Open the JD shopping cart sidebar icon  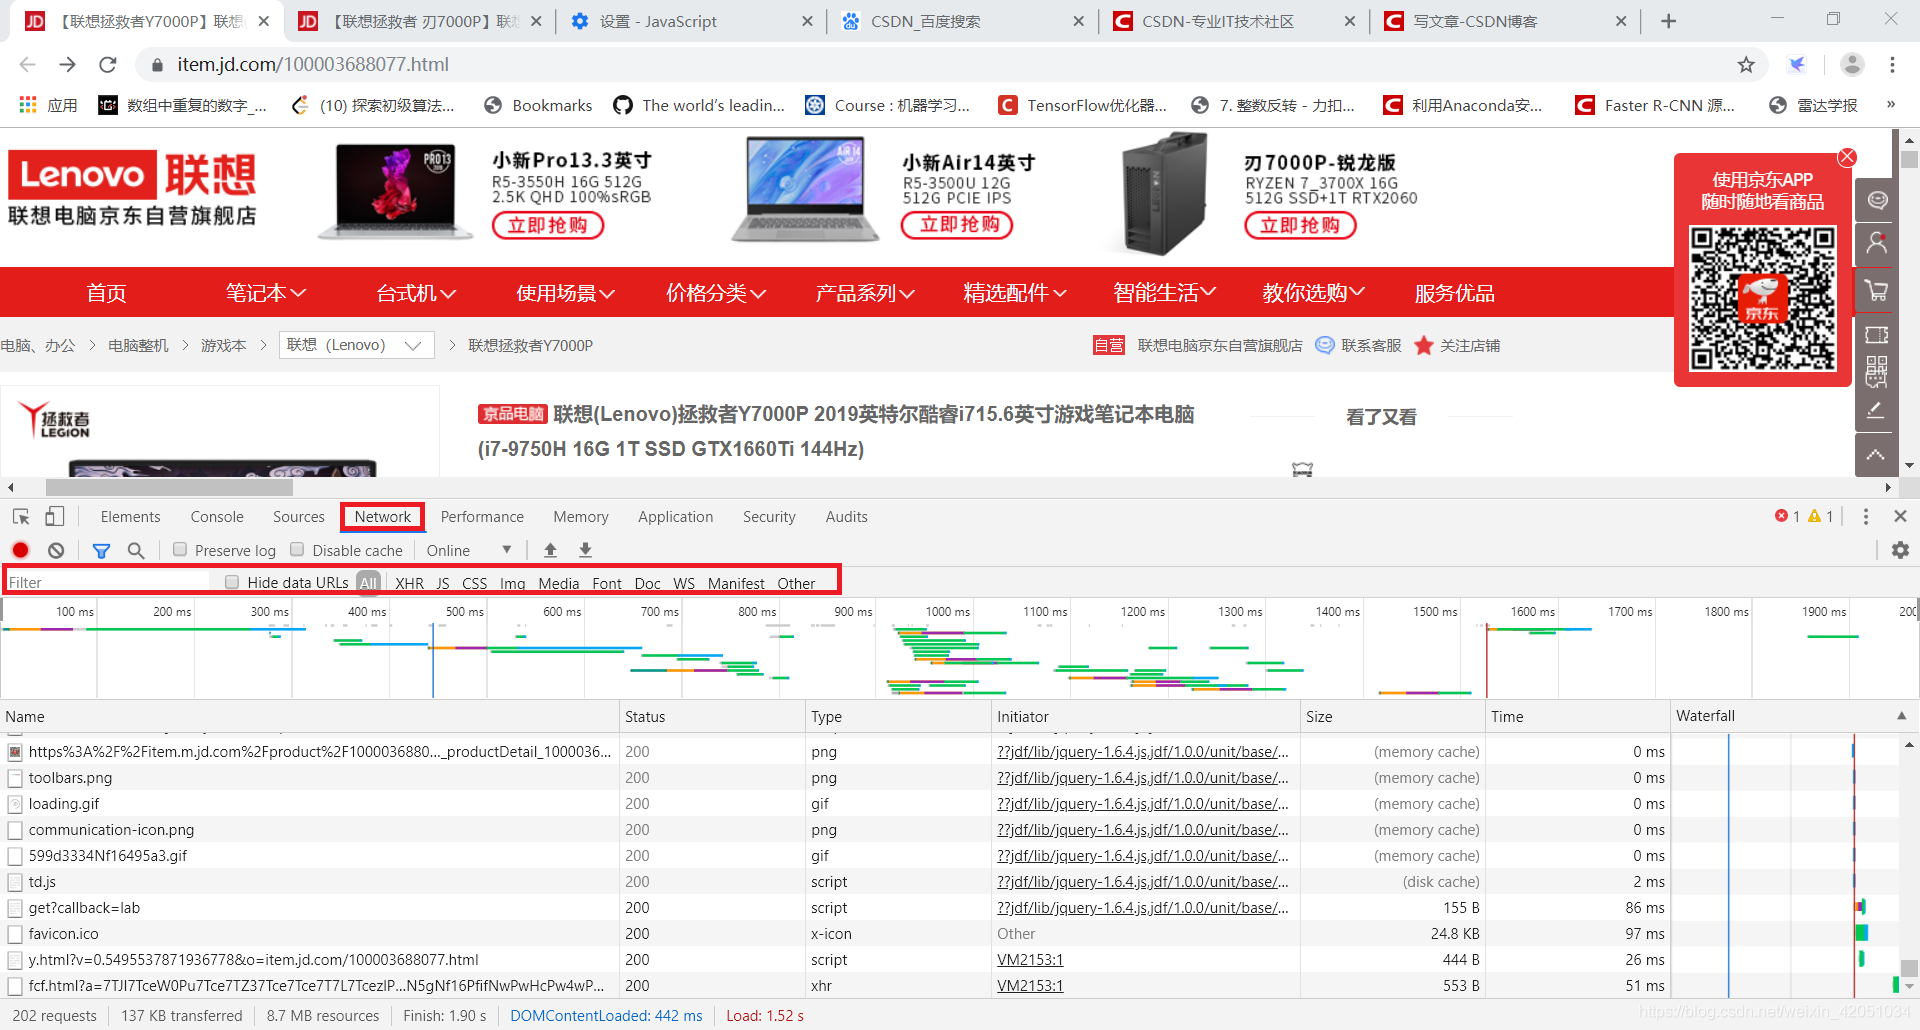coord(1876,291)
